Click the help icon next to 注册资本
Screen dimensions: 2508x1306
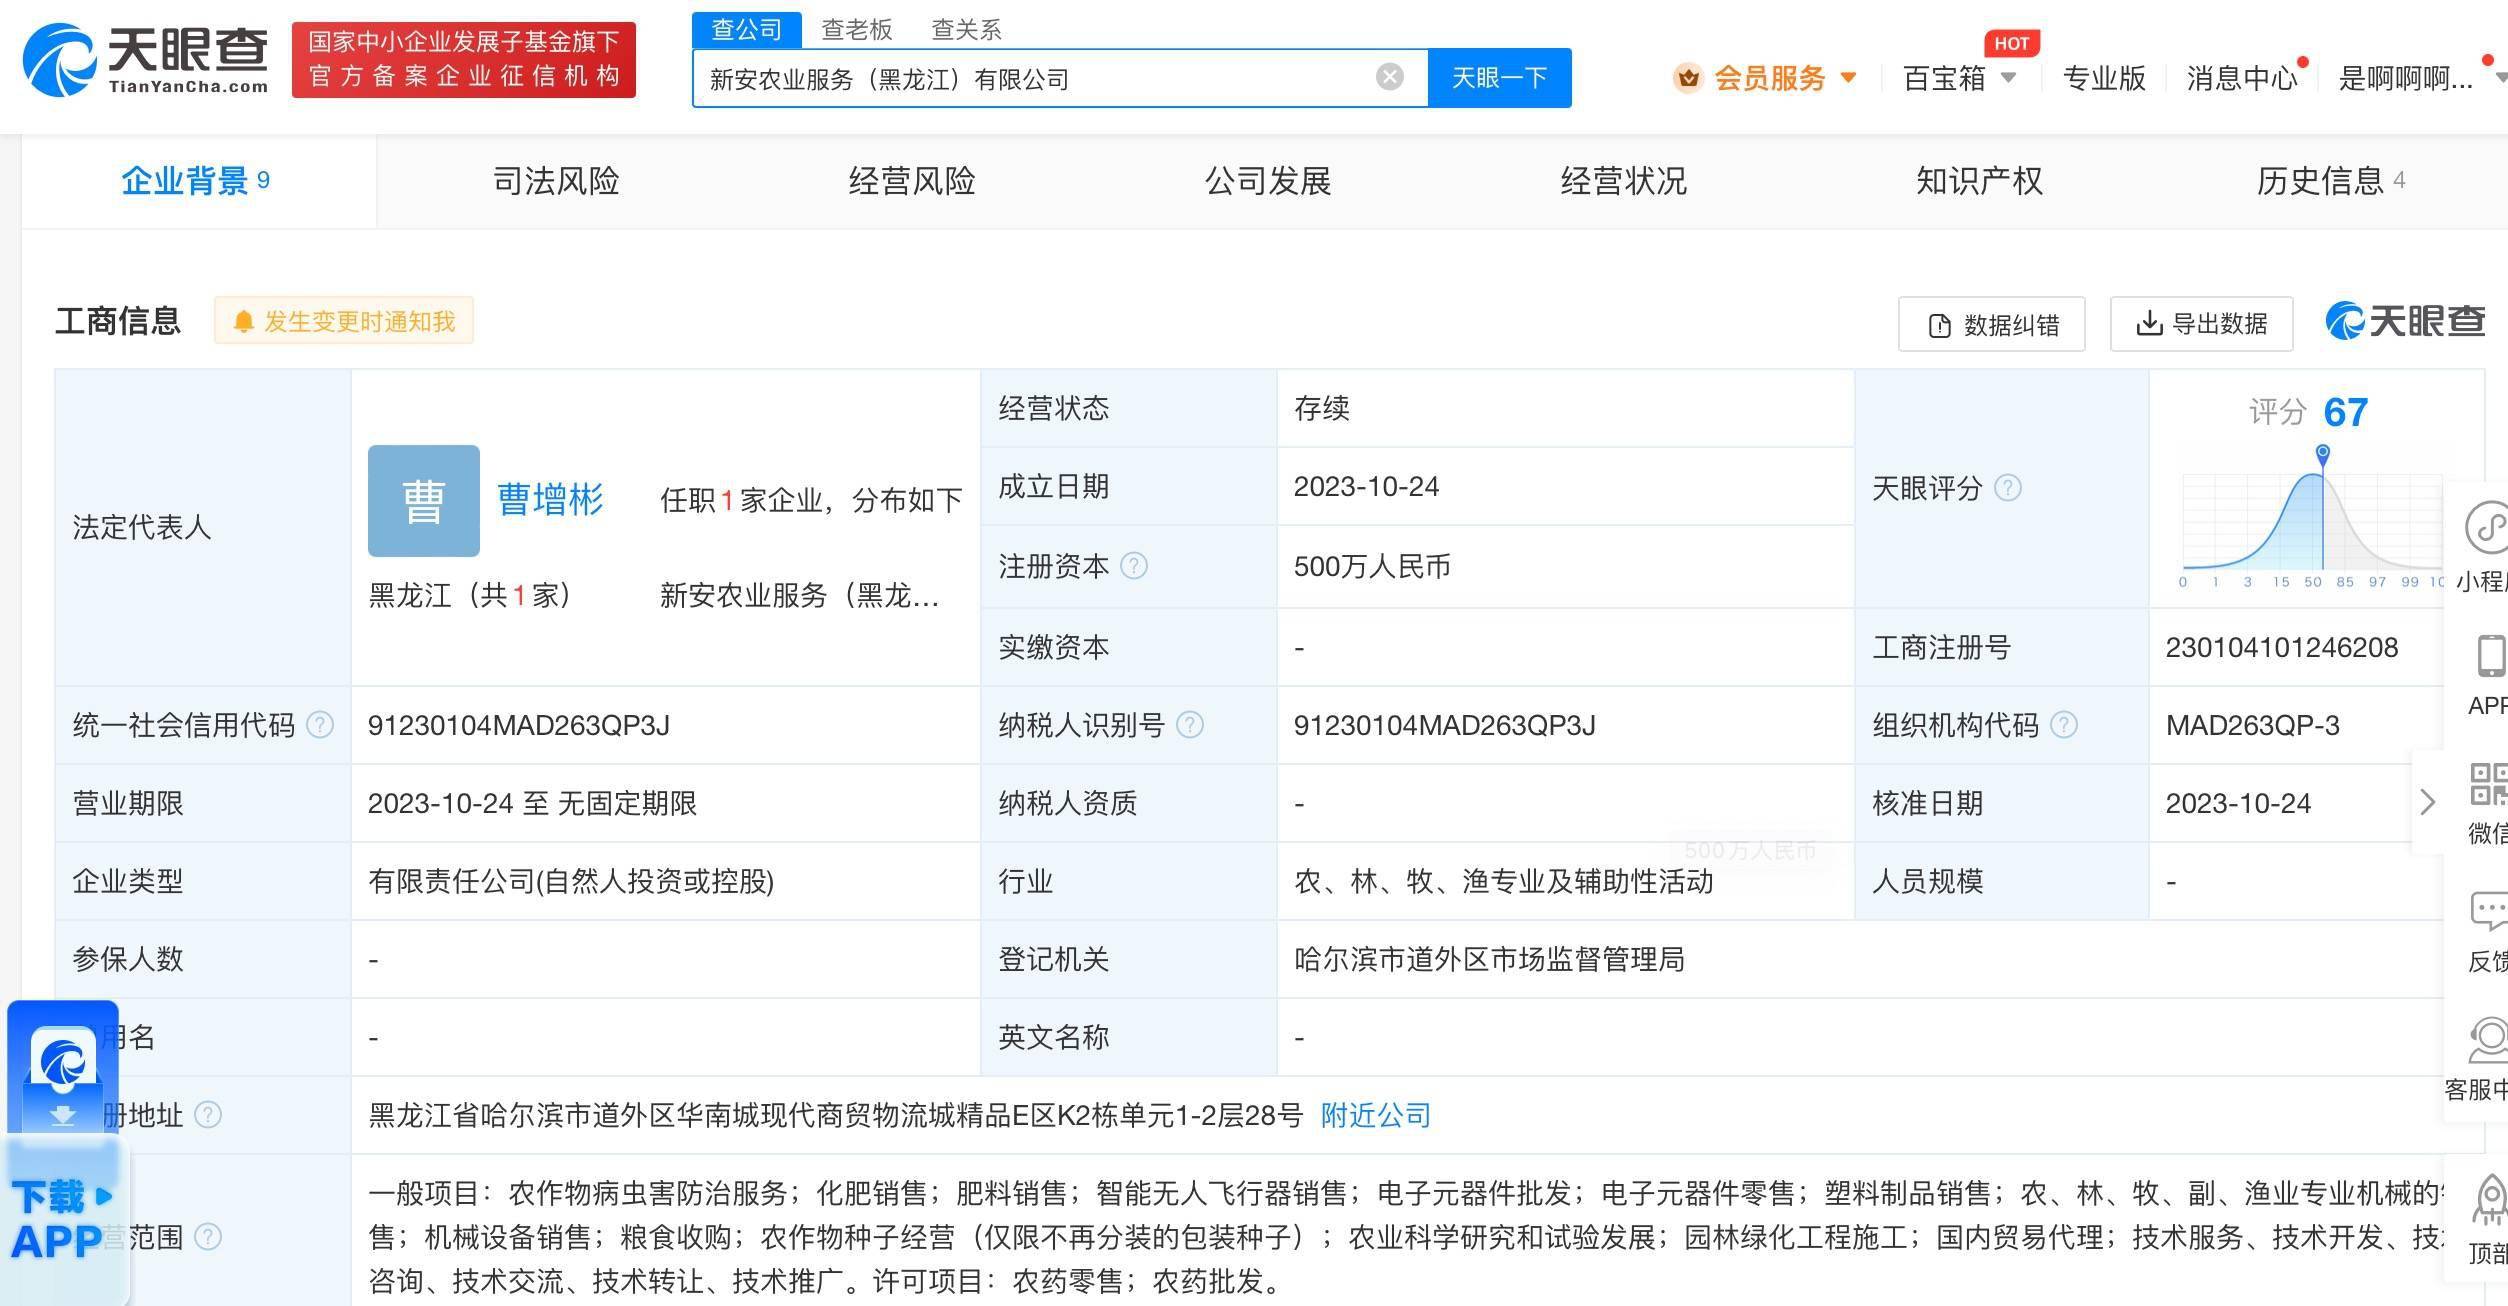click(1134, 566)
